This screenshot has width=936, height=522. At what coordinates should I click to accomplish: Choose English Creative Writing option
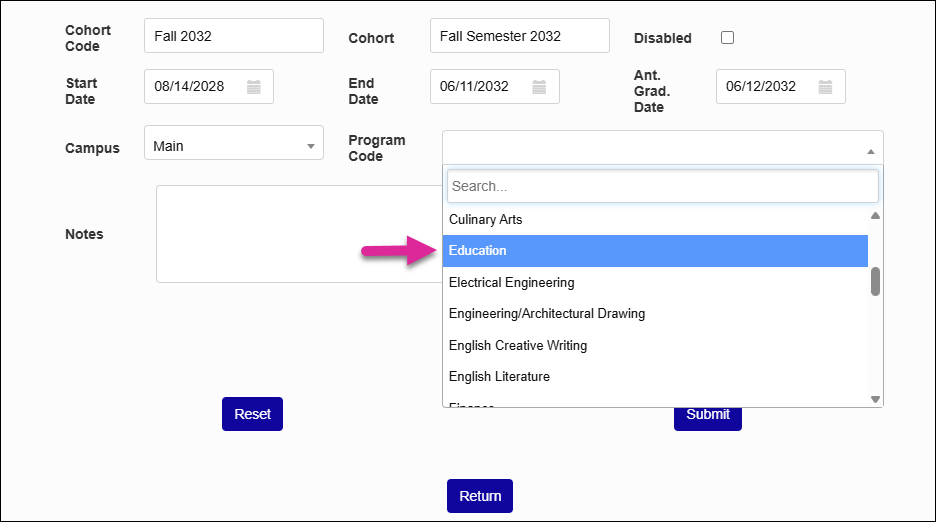(x=655, y=345)
